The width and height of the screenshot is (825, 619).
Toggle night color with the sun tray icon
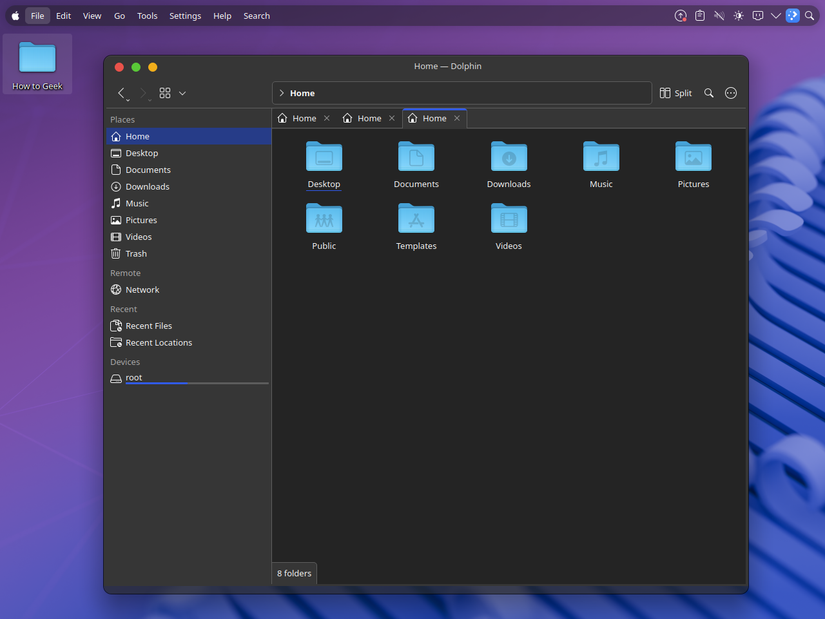(x=738, y=15)
